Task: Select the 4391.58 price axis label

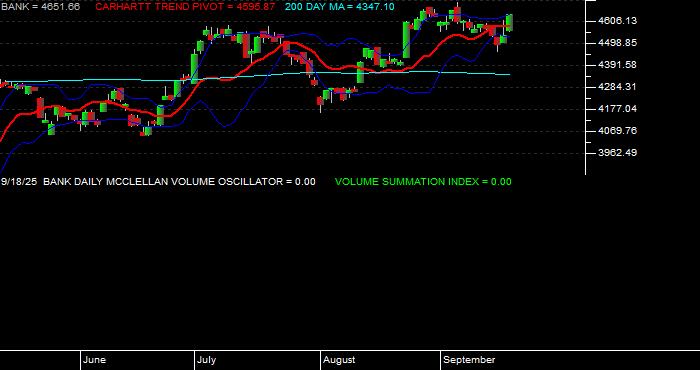Action: 617,65
